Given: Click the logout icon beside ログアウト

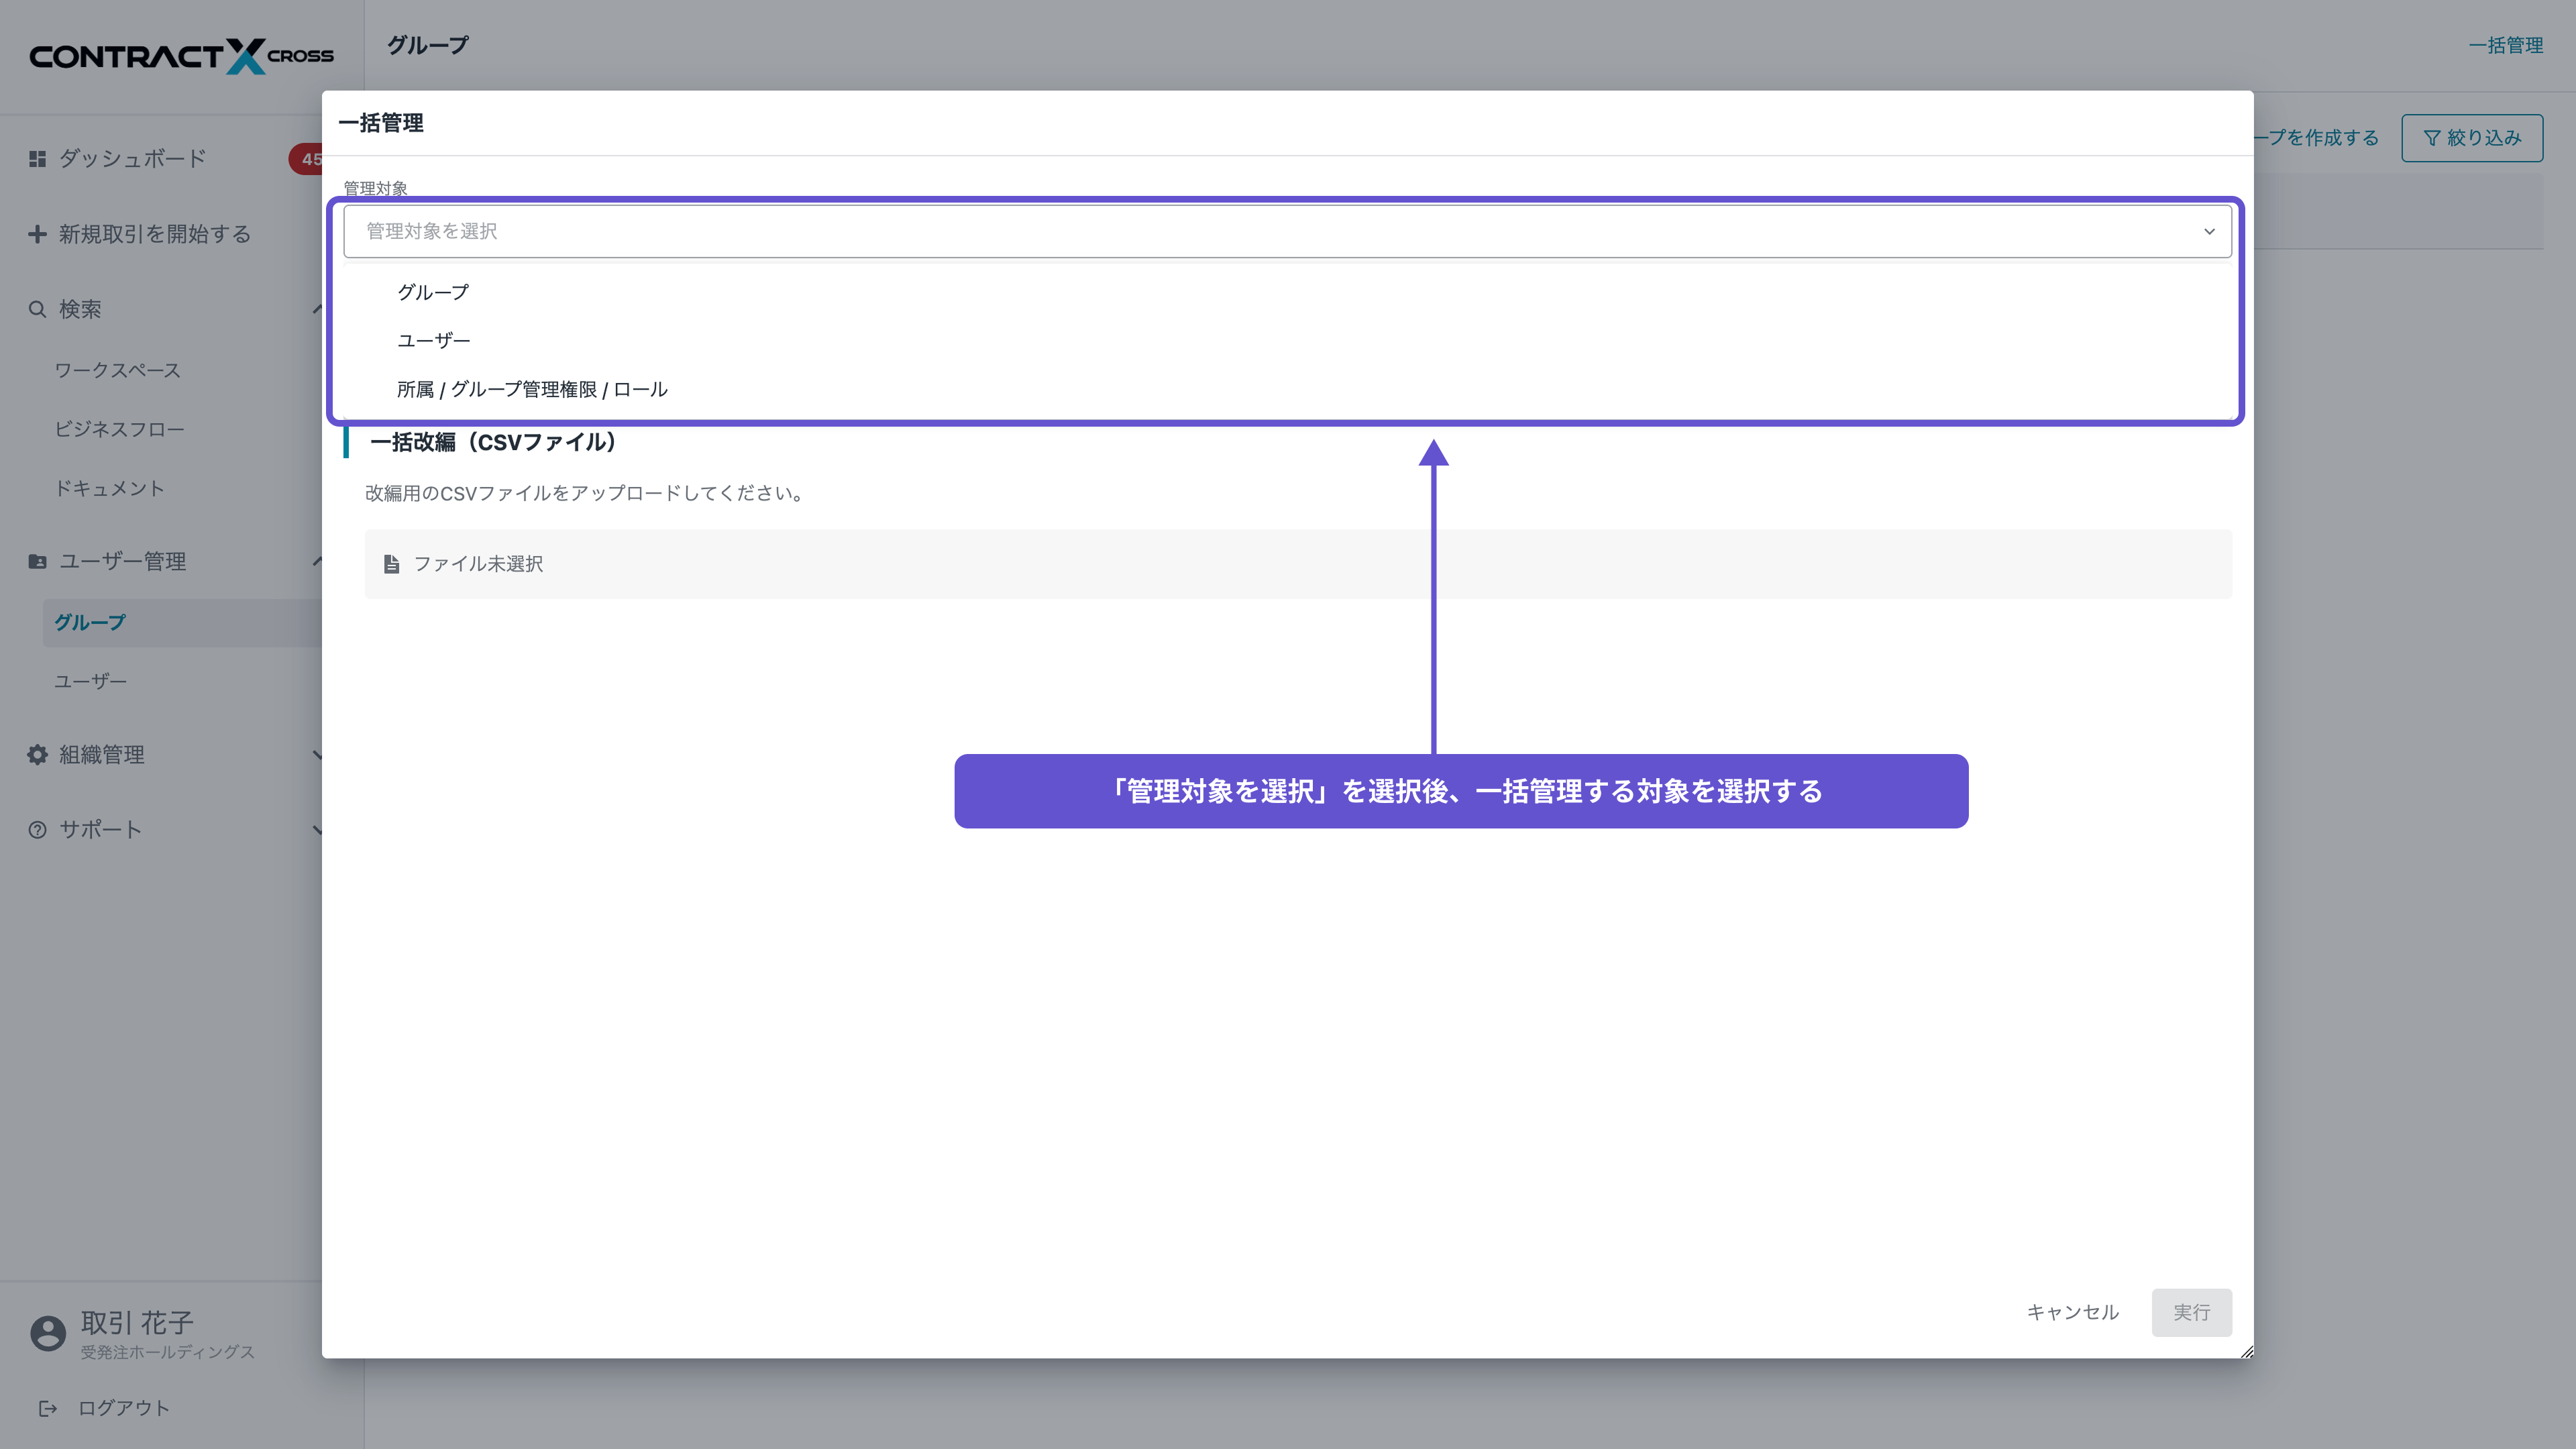Looking at the screenshot, I should pyautogui.click(x=49, y=1407).
